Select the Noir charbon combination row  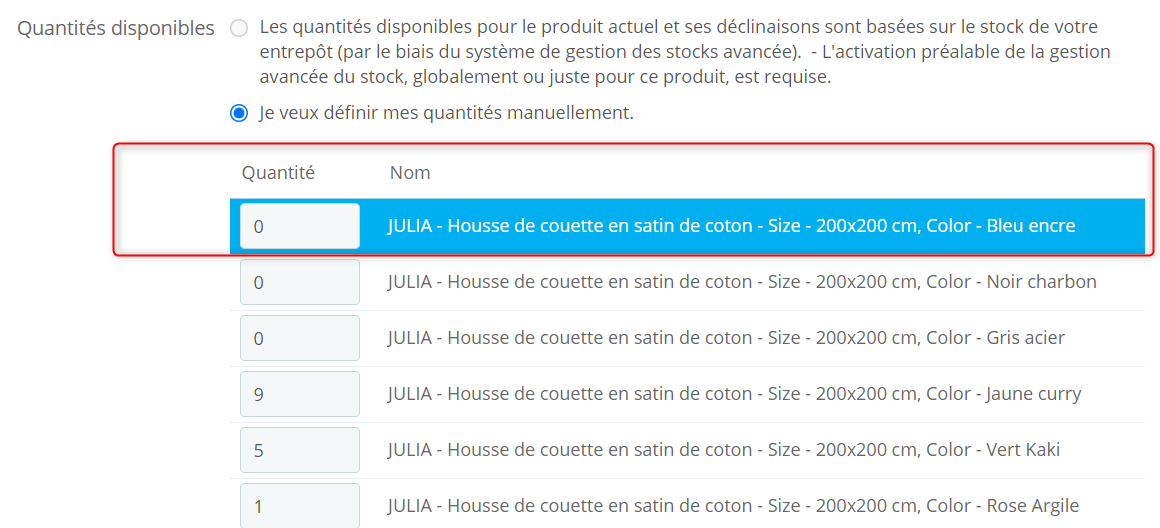[742, 282]
